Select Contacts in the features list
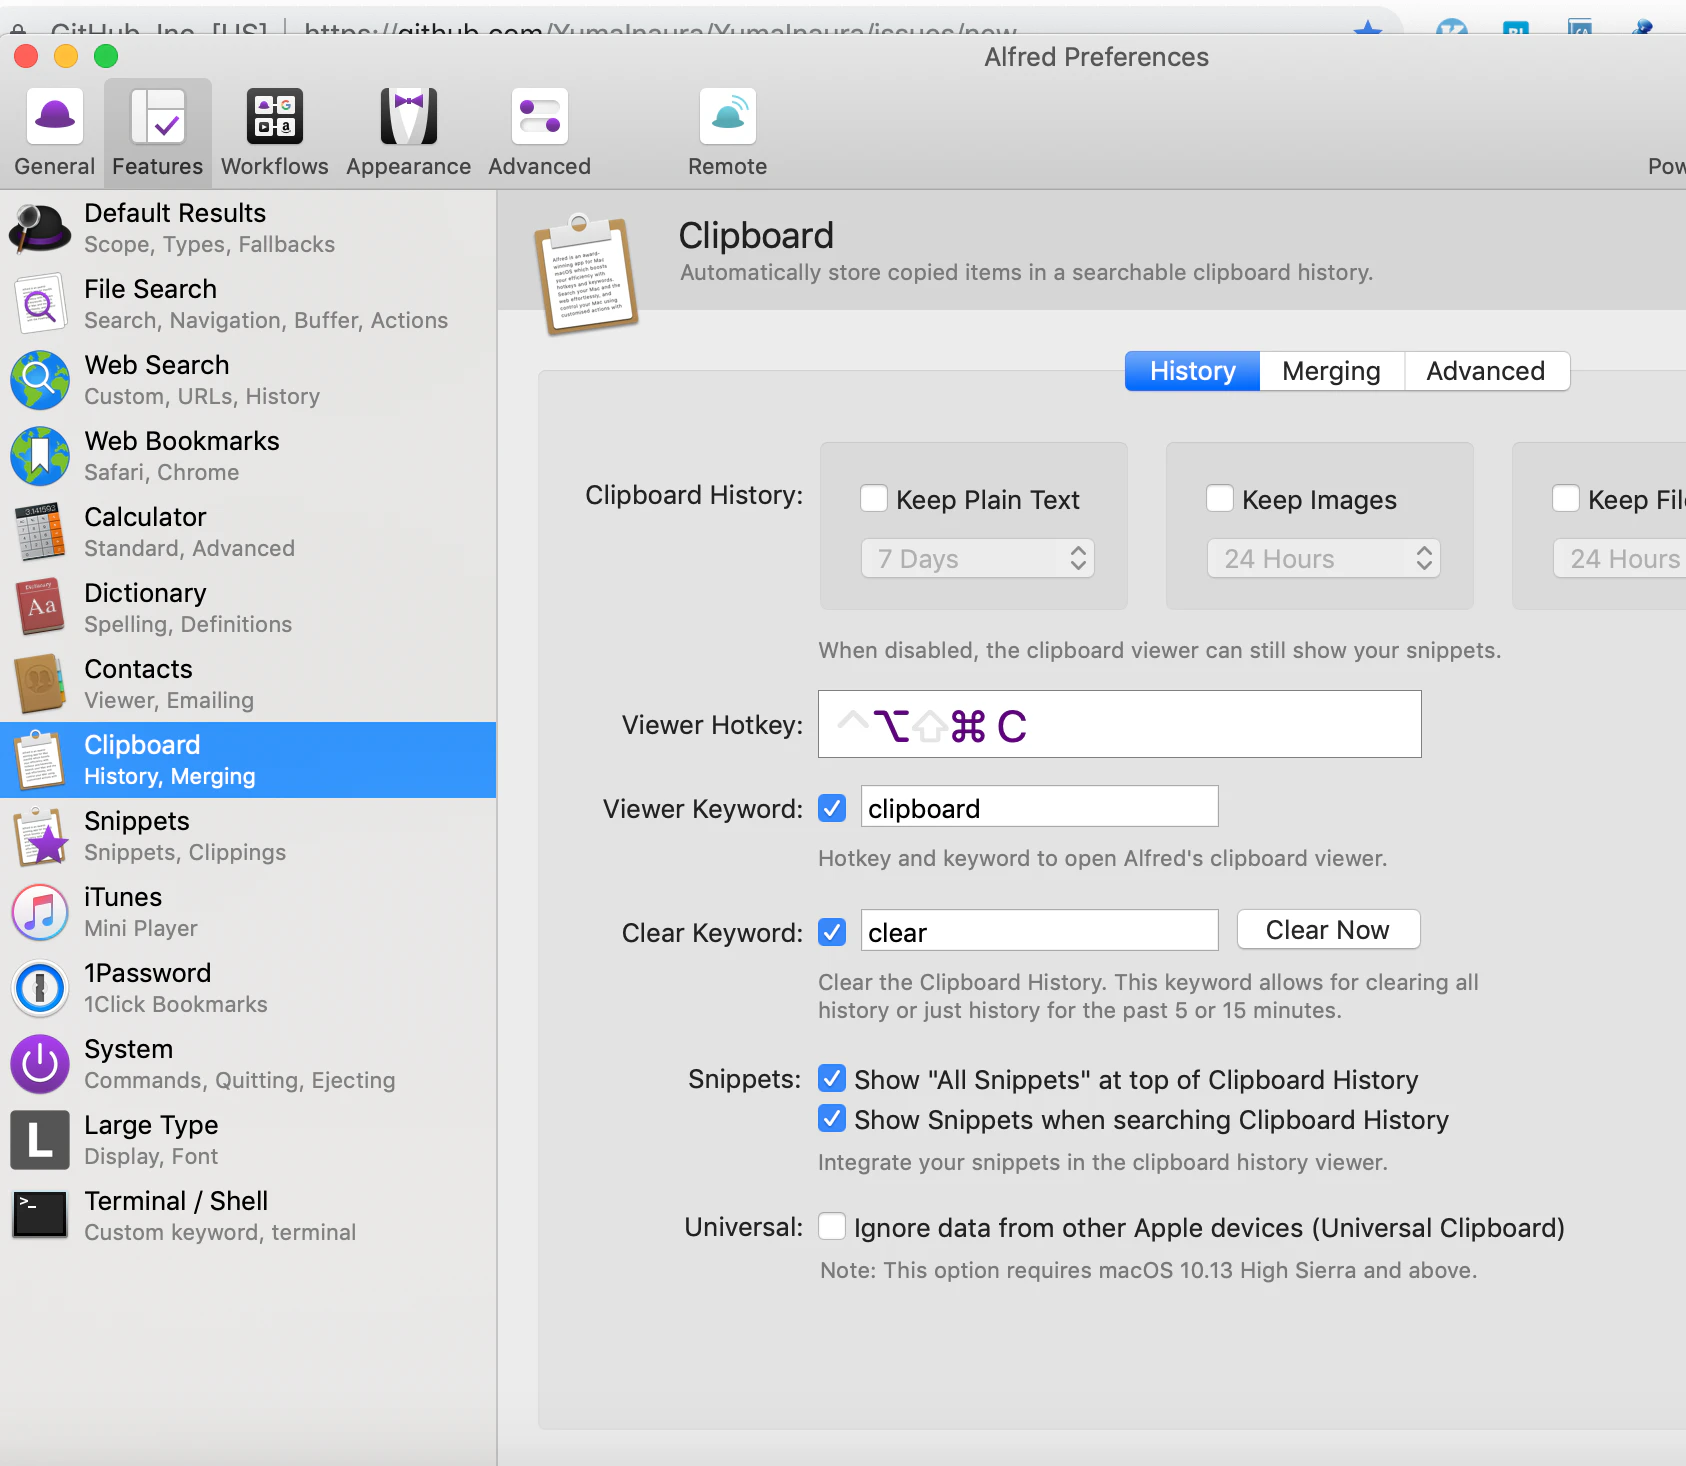 pos(248,684)
